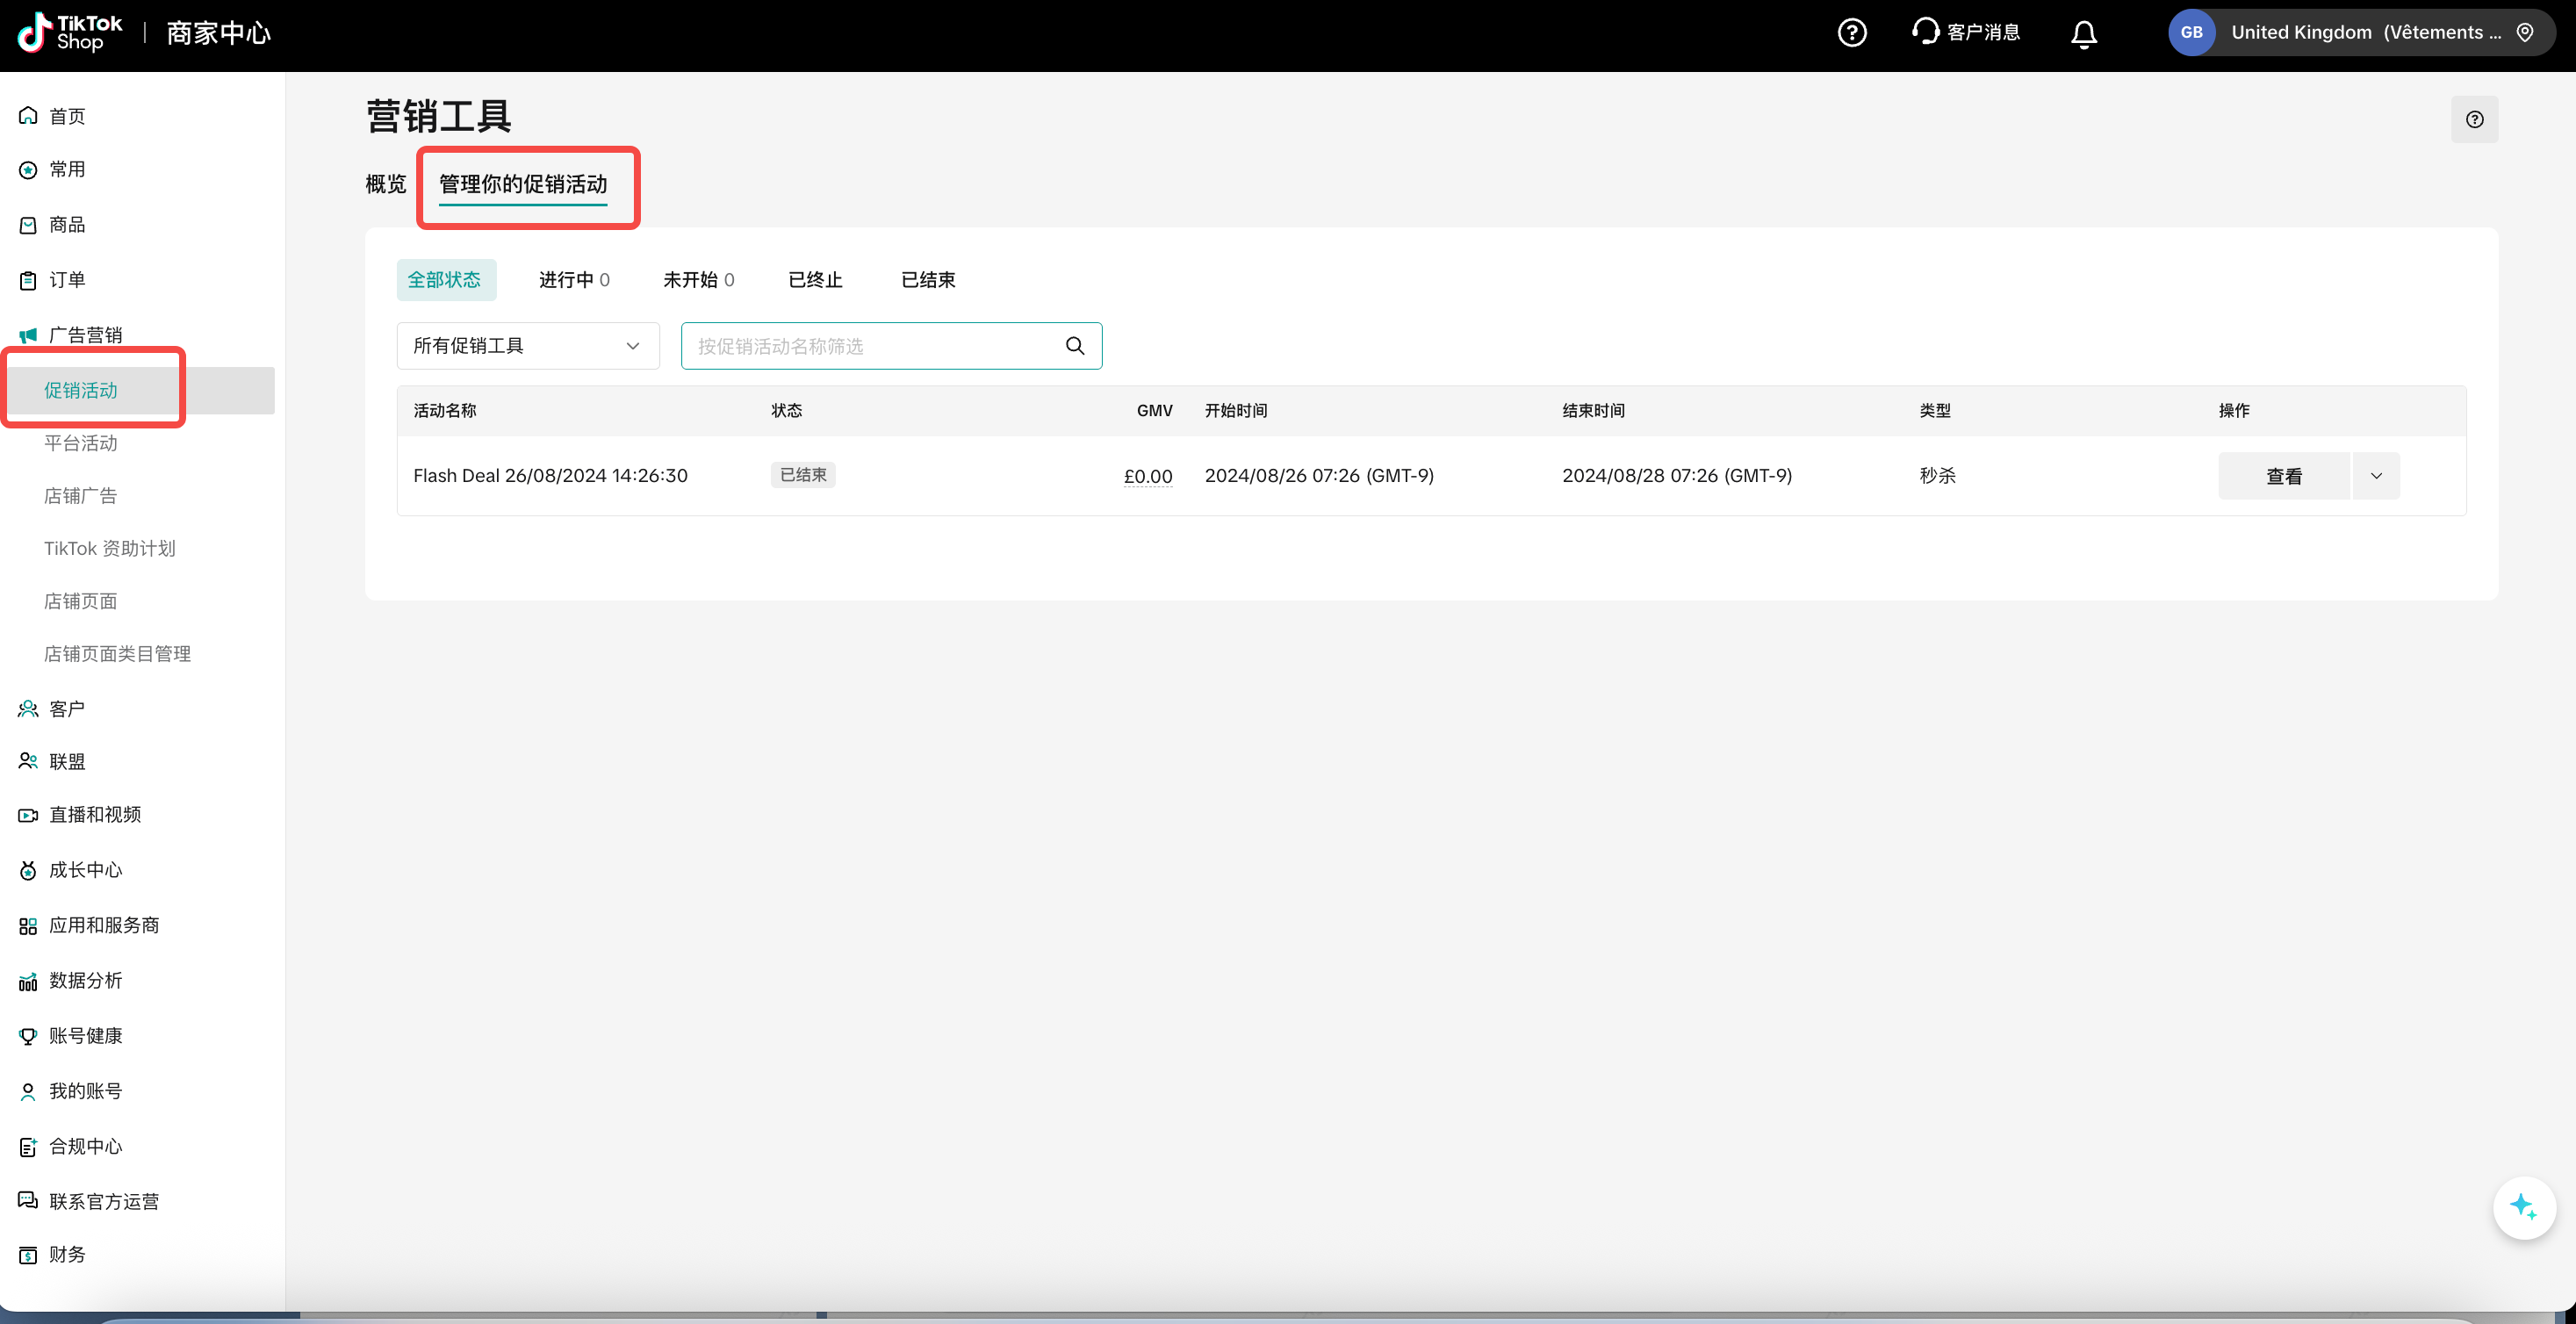Switch to the 概览 tab
The height and width of the screenshot is (1324, 2576).
point(386,184)
